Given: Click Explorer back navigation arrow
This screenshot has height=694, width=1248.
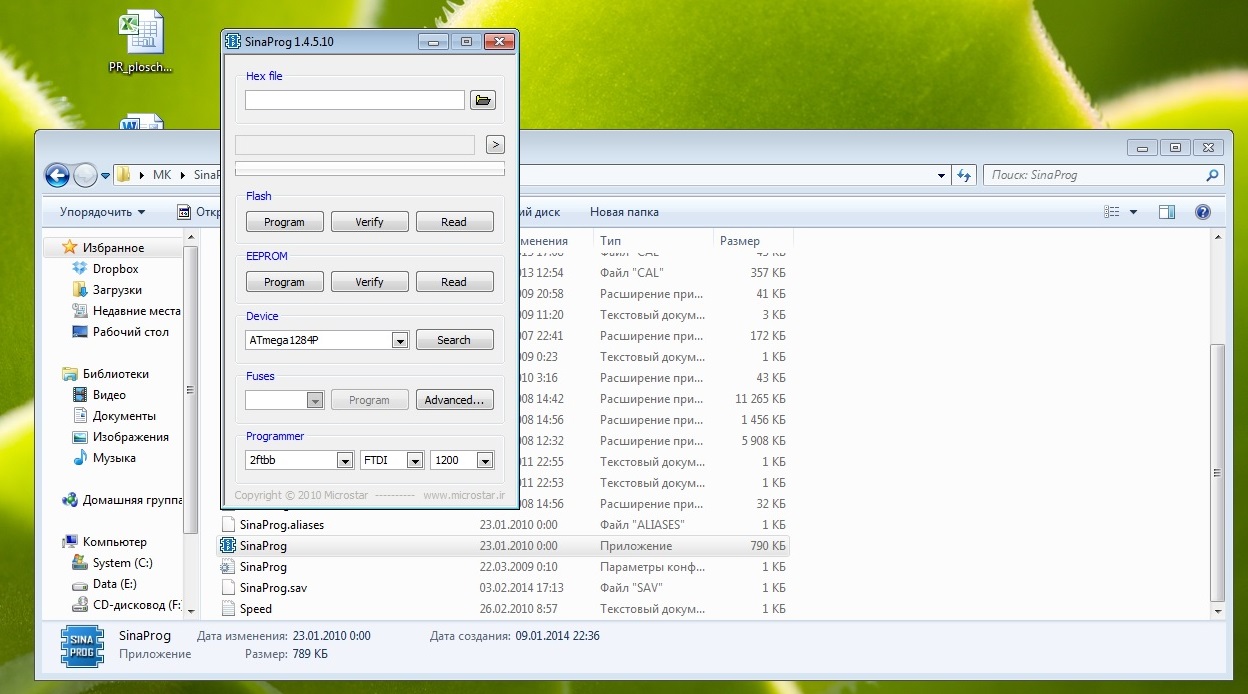Looking at the screenshot, I should (58, 175).
